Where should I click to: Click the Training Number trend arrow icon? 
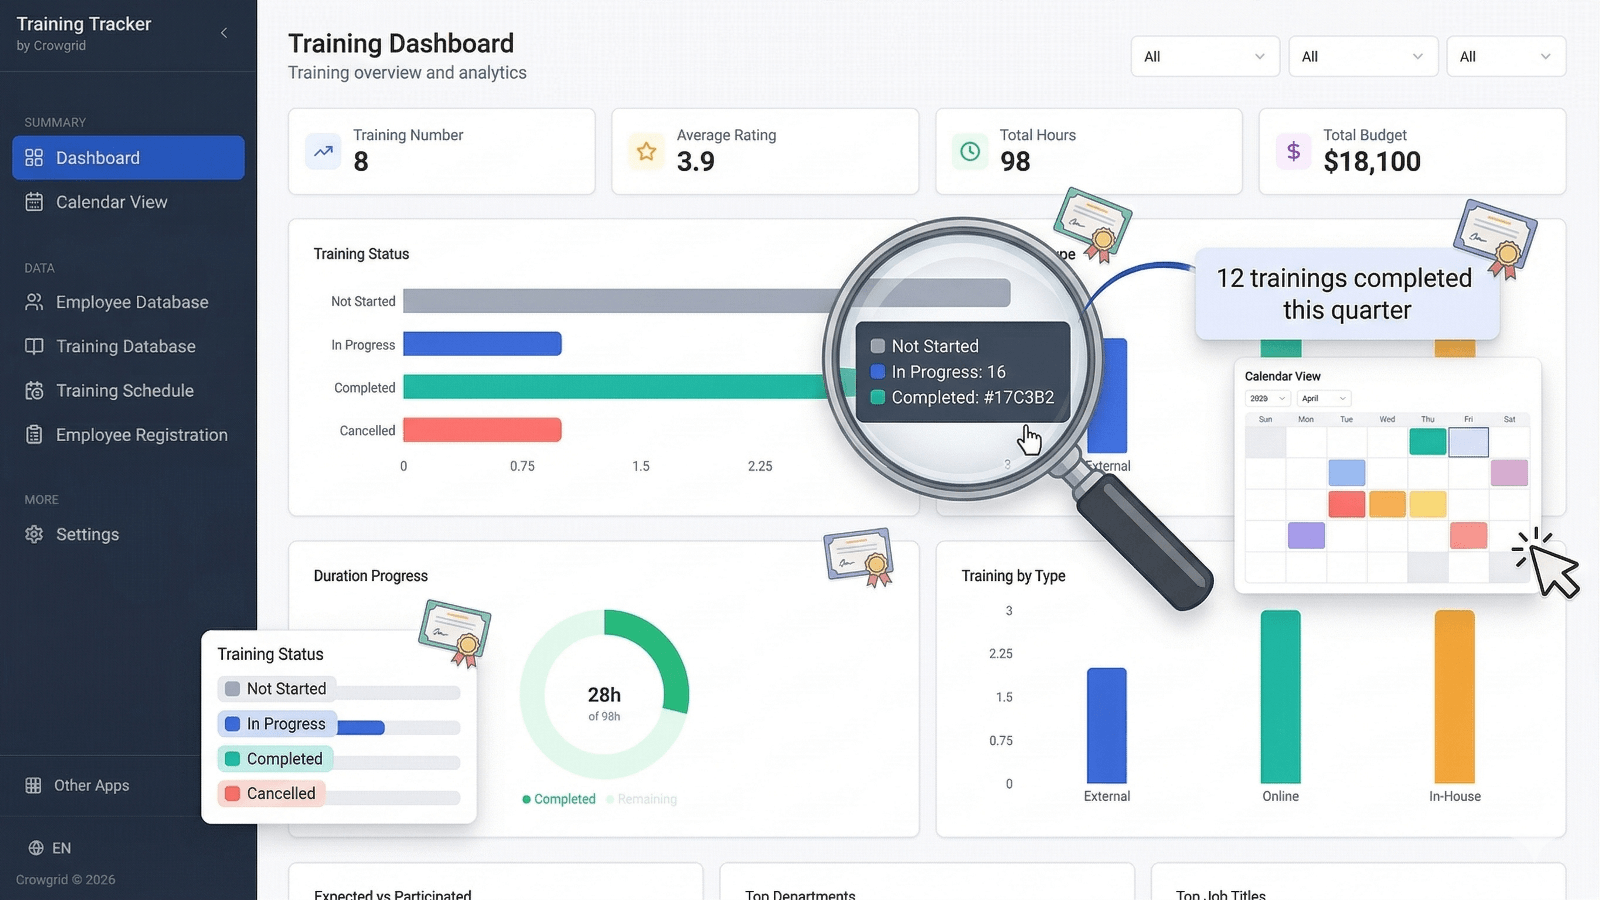[x=323, y=152]
